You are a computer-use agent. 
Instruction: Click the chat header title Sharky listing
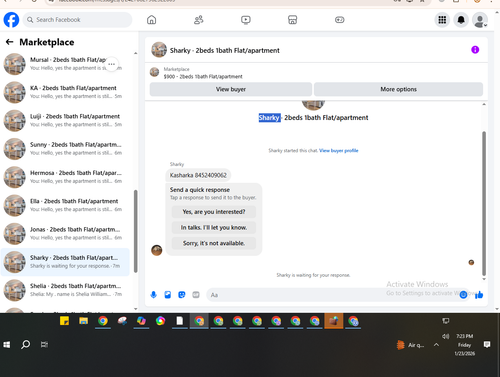[x=224, y=50]
